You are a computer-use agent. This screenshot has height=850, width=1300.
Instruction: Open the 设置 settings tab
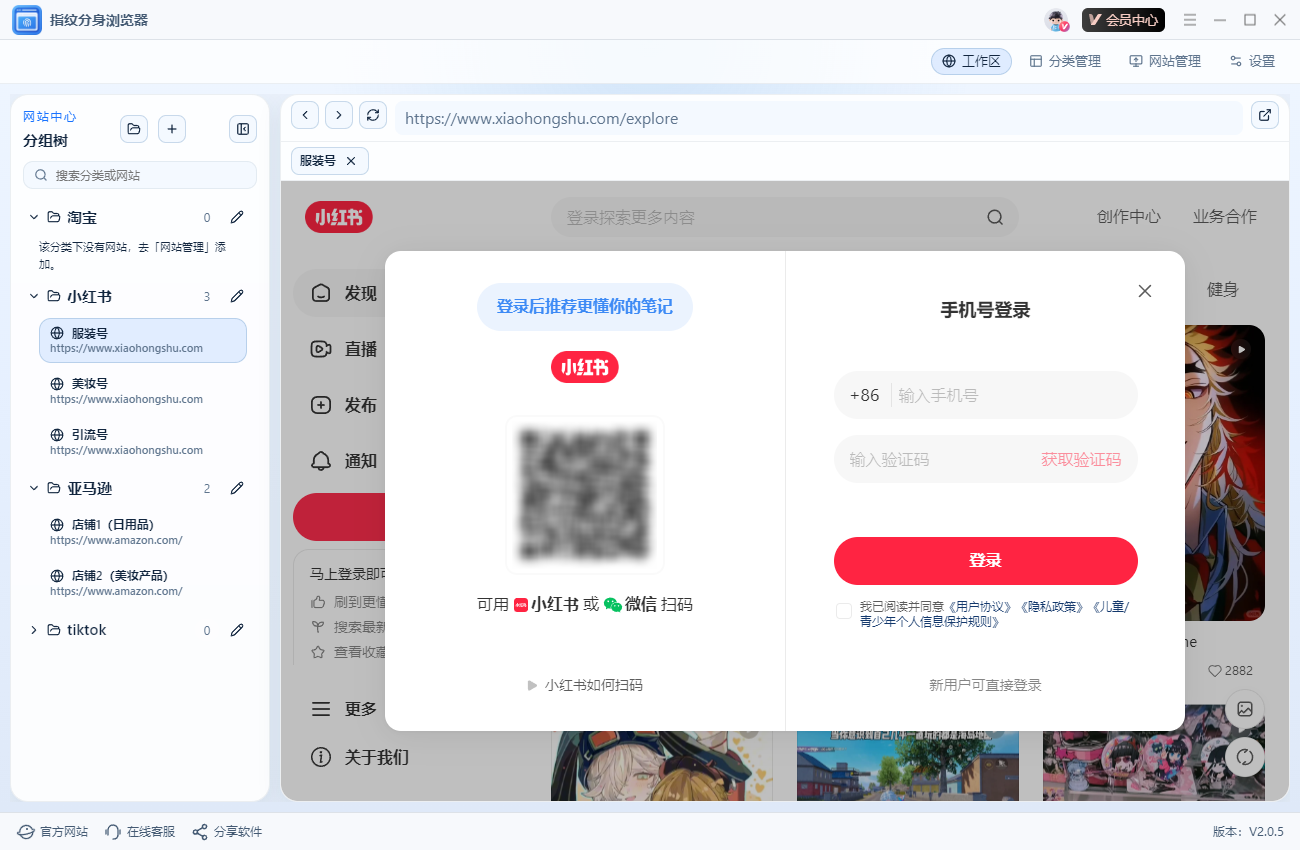coord(1252,61)
